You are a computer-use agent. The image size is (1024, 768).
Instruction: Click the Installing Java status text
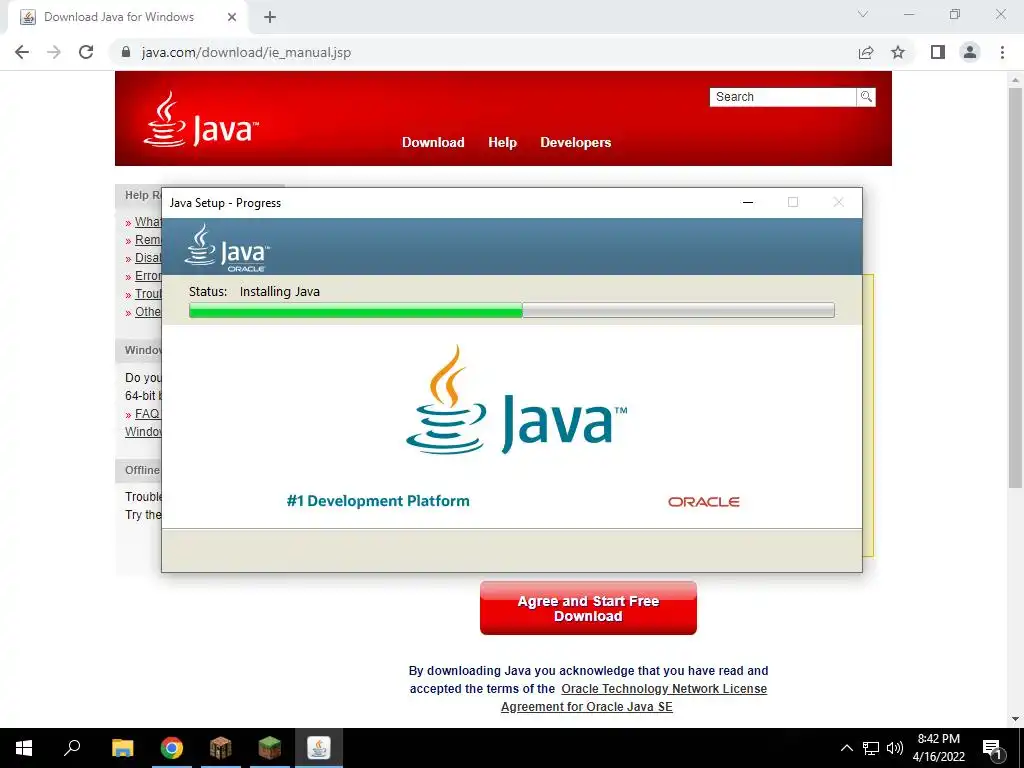pyautogui.click(x=280, y=292)
